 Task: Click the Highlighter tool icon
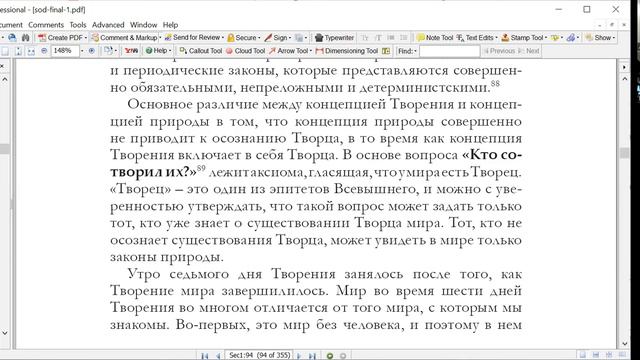coord(554,38)
